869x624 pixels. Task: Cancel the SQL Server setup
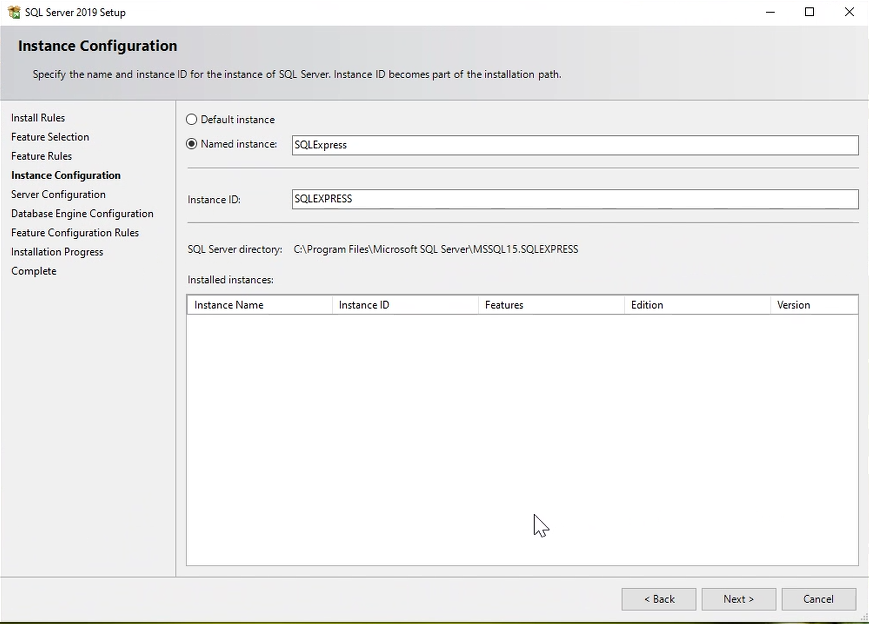click(819, 599)
